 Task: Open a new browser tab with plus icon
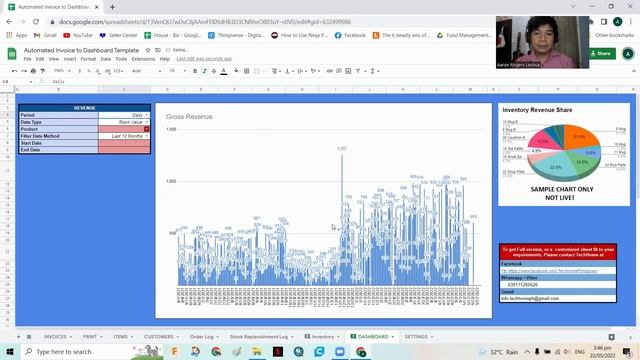click(112, 7)
